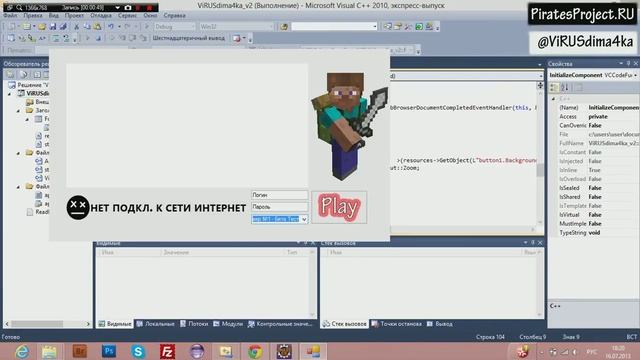Open the Отладка menu

101,16
